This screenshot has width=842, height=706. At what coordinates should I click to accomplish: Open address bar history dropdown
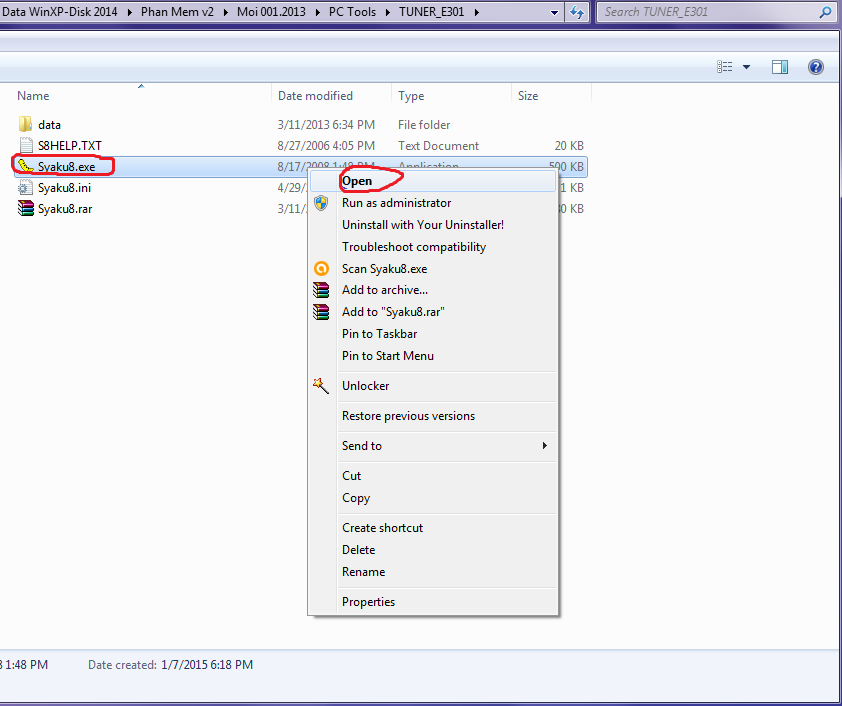coord(555,13)
